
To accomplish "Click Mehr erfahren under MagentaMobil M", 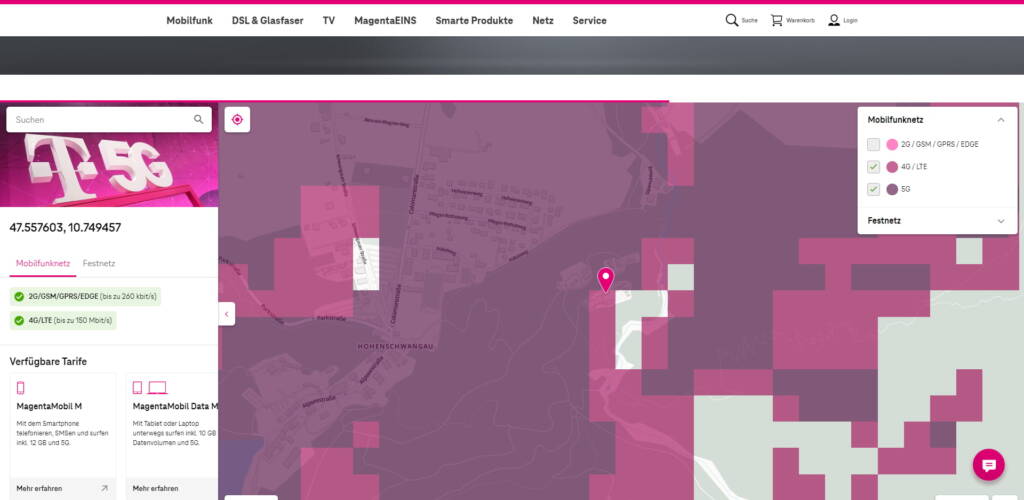I will click(x=39, y=488).
